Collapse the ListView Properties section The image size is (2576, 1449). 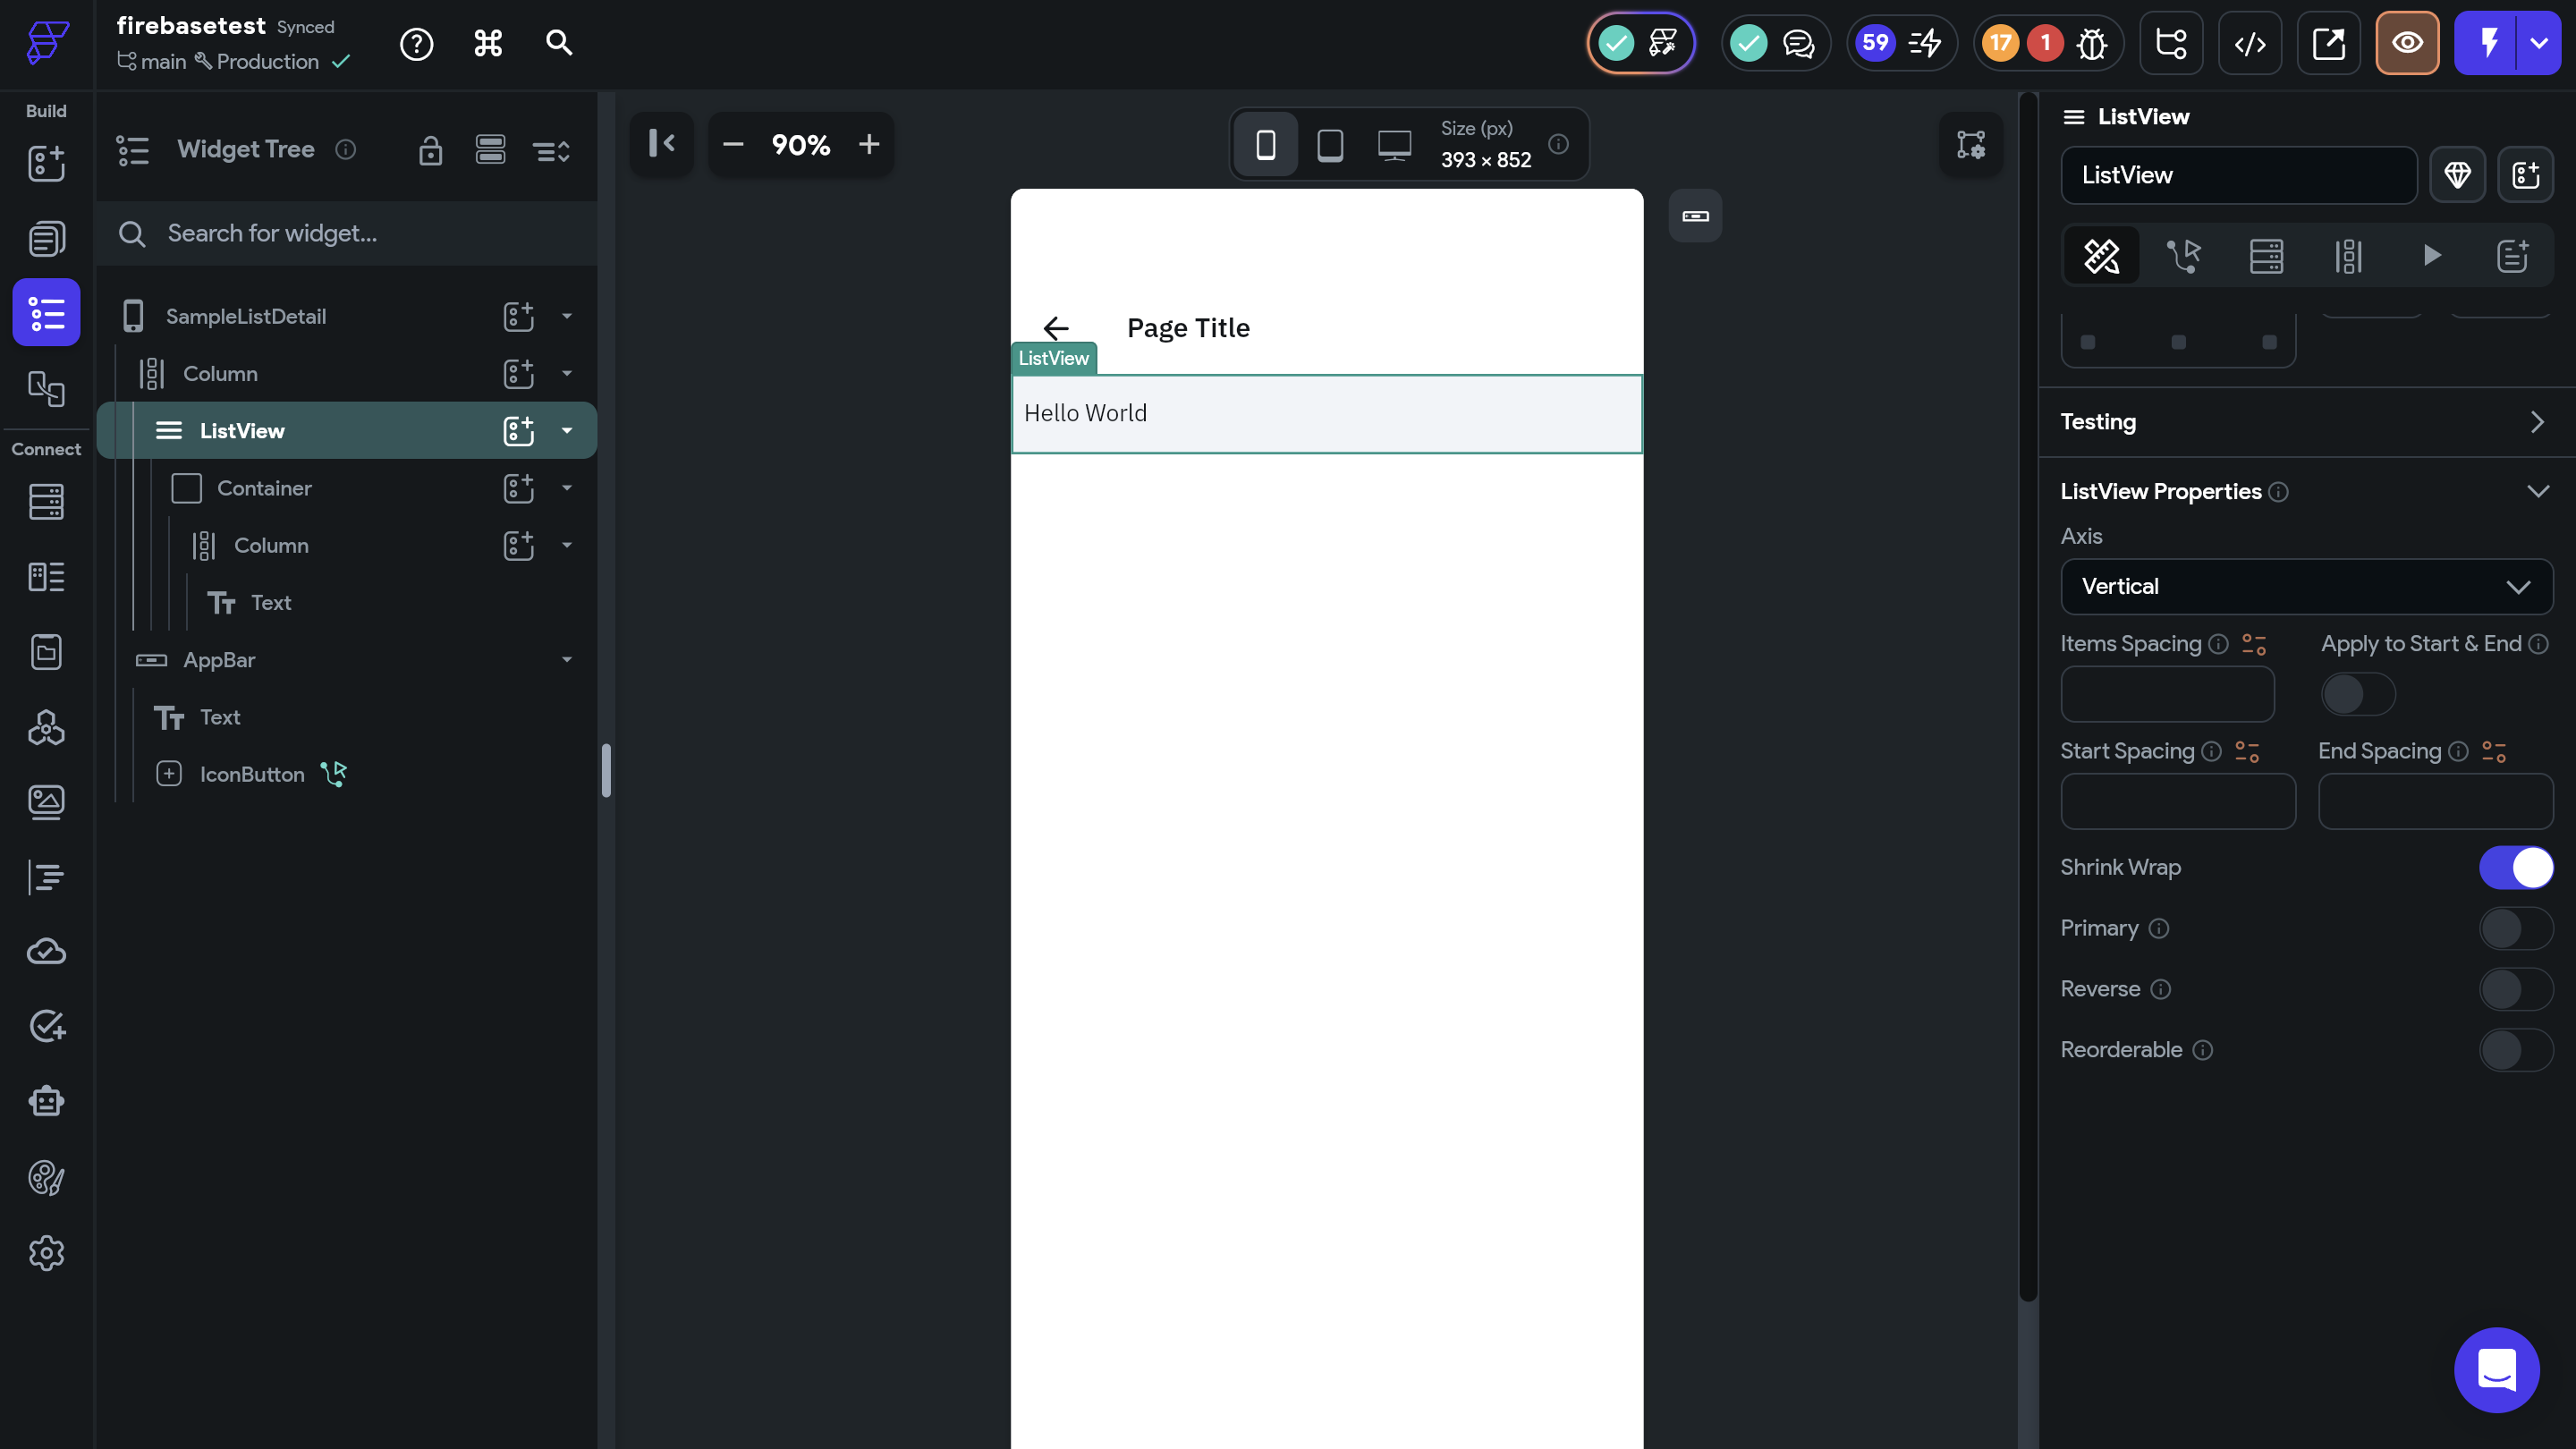tap(2537, 491)
